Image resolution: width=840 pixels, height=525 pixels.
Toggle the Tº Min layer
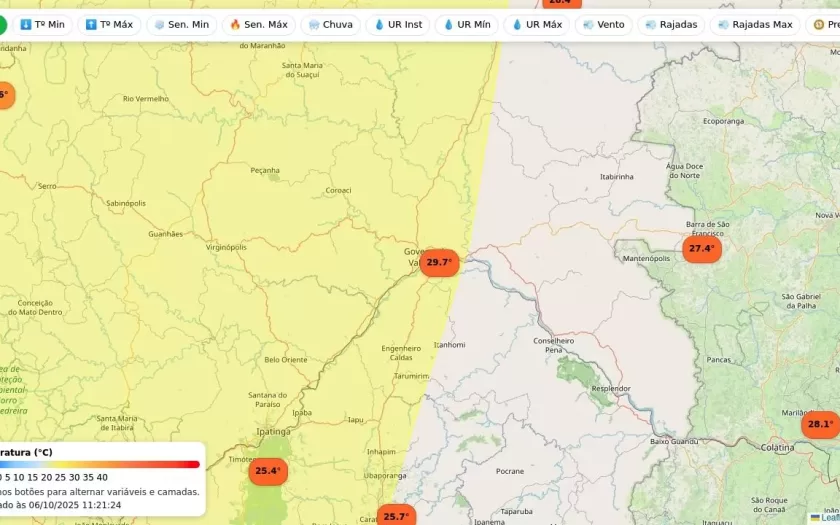tap(42, 24)
